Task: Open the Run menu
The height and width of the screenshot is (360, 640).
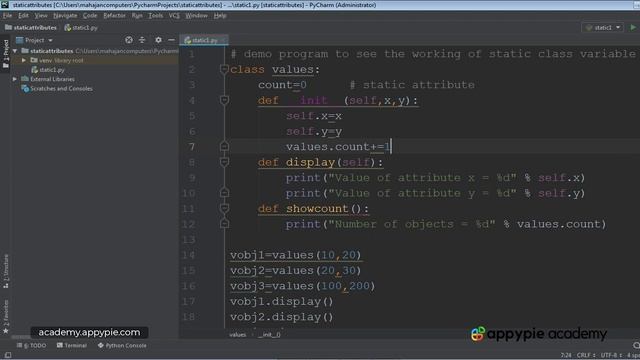Action: tap(137, 16)
